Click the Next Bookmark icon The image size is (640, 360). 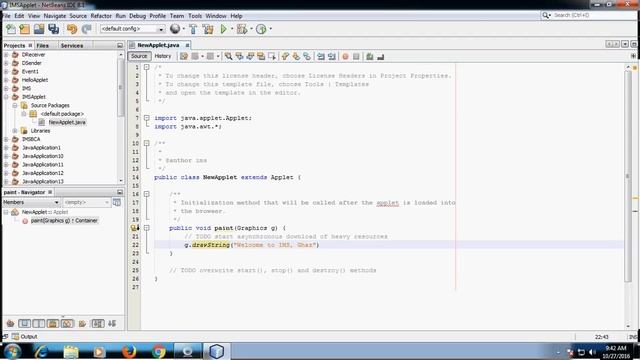296,56
